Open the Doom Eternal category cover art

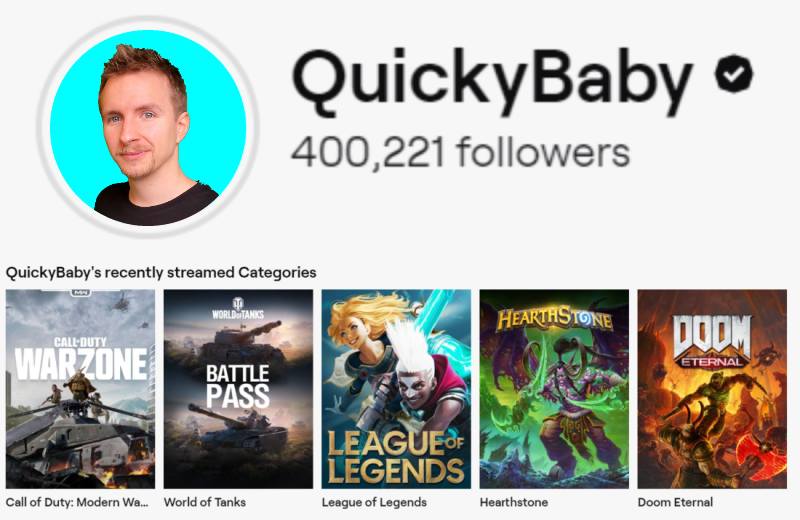(x=712, y=389)
